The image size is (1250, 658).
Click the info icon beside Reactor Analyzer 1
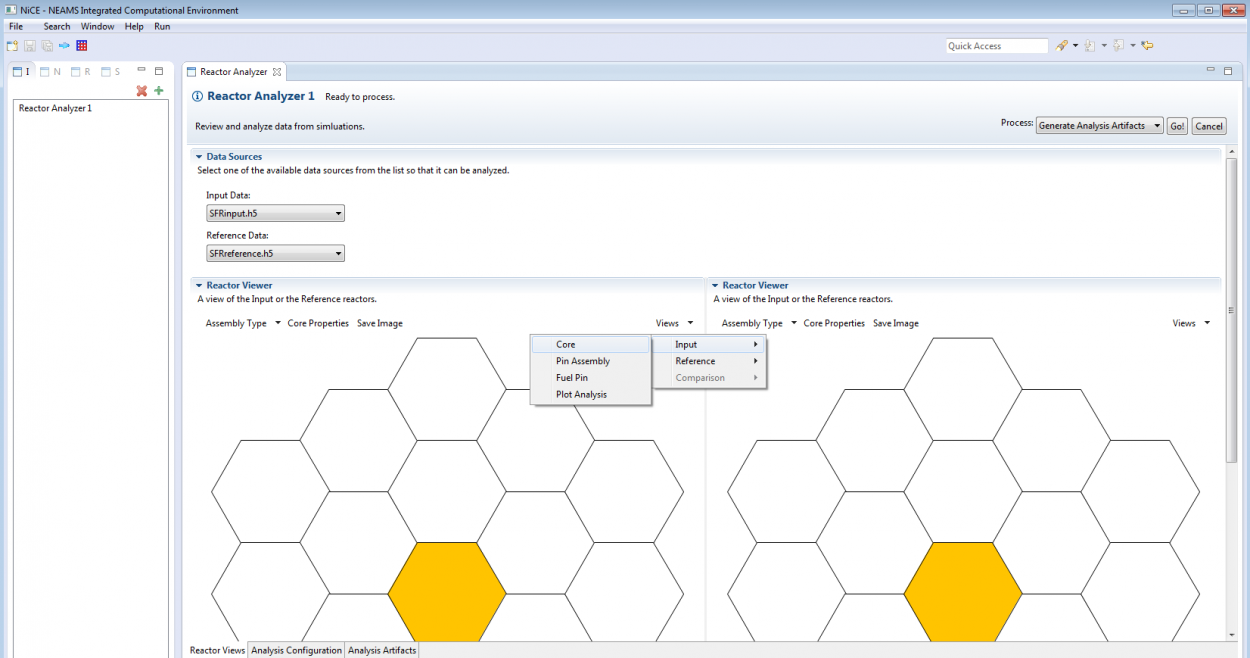pyautogui.click(x=197, y=97)
